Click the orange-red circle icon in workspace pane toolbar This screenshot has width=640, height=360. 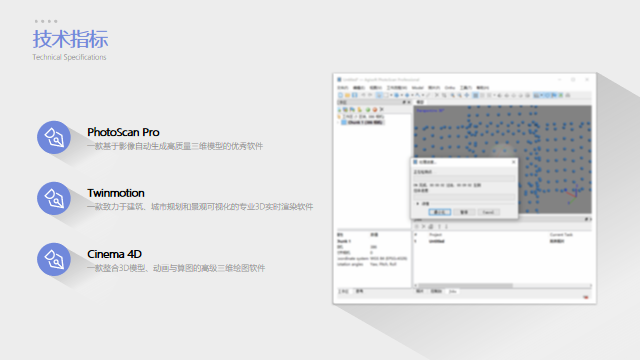click(375, 110)
